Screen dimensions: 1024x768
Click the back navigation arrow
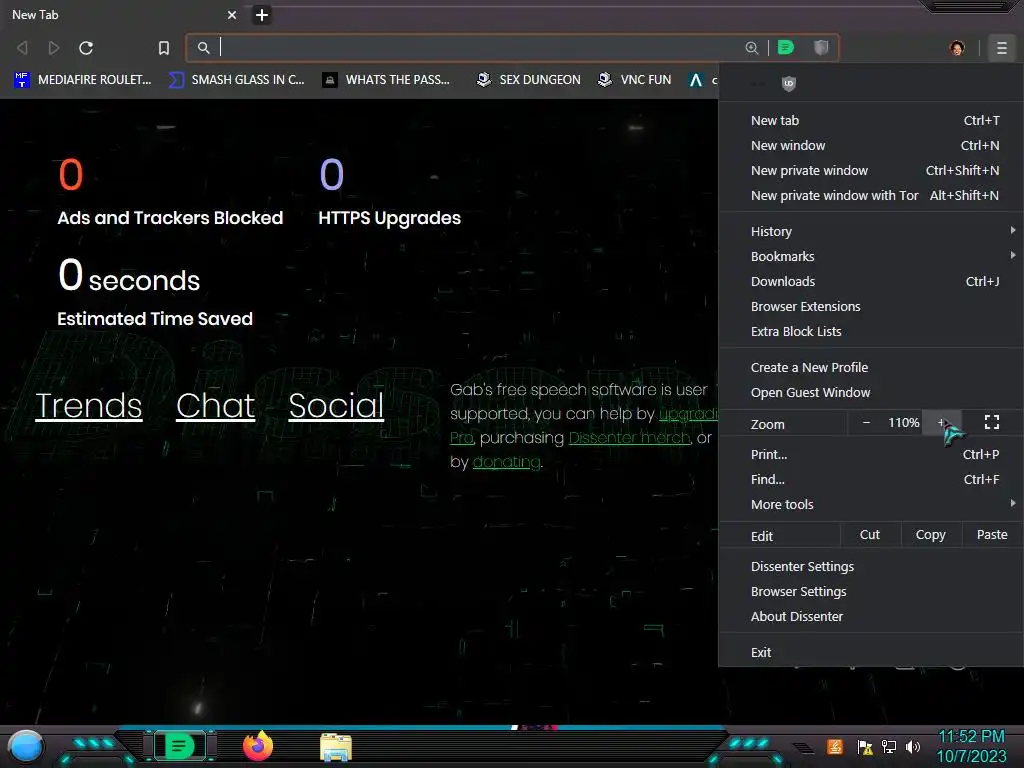[22, 48]
